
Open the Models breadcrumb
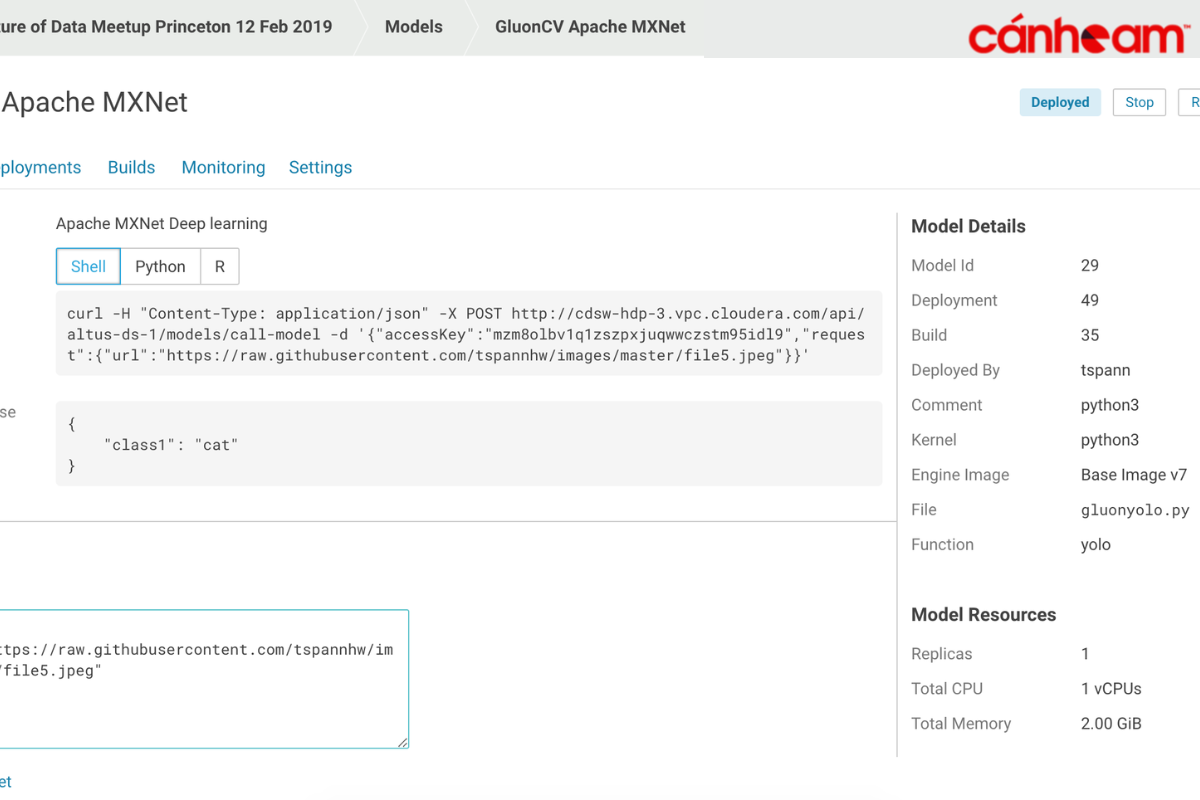(413, 27)
